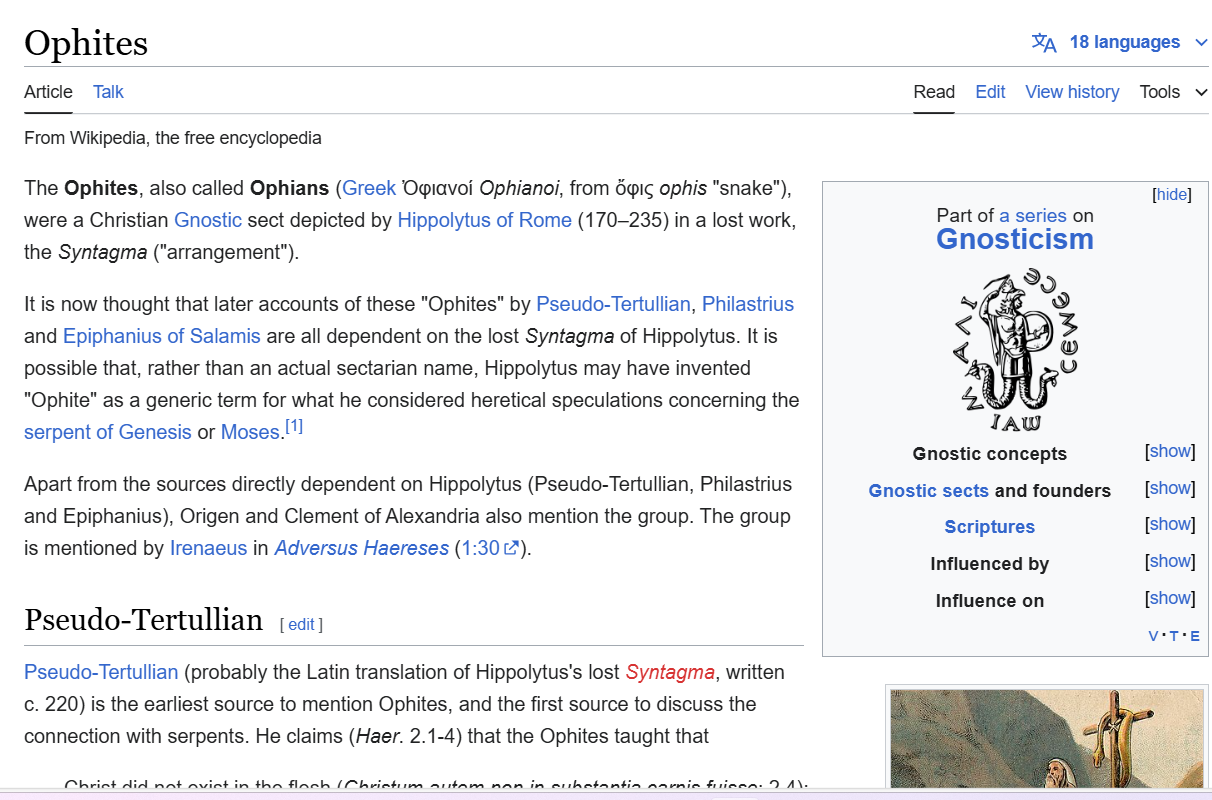The height and width of the screenshot is (800, 1212).
Task: Edit the template via E link
Action: point(1195,636)
